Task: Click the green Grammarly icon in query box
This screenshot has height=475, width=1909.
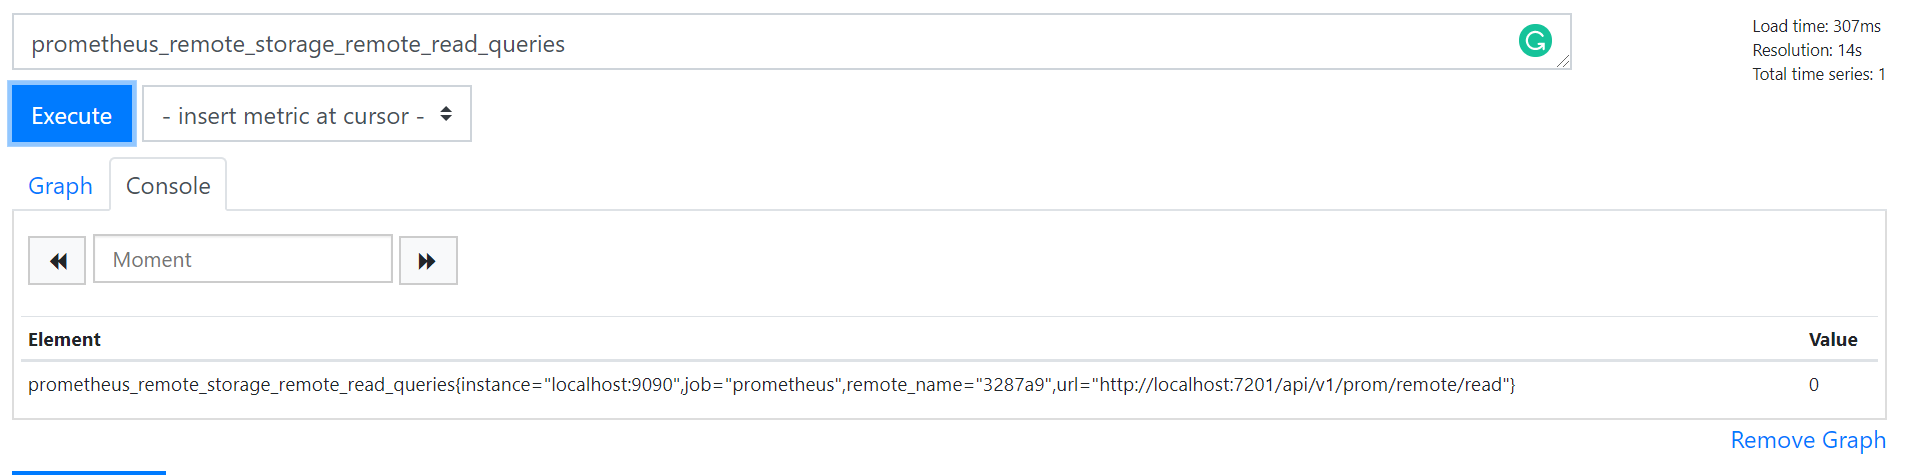Action: [x=1535, y=40]
